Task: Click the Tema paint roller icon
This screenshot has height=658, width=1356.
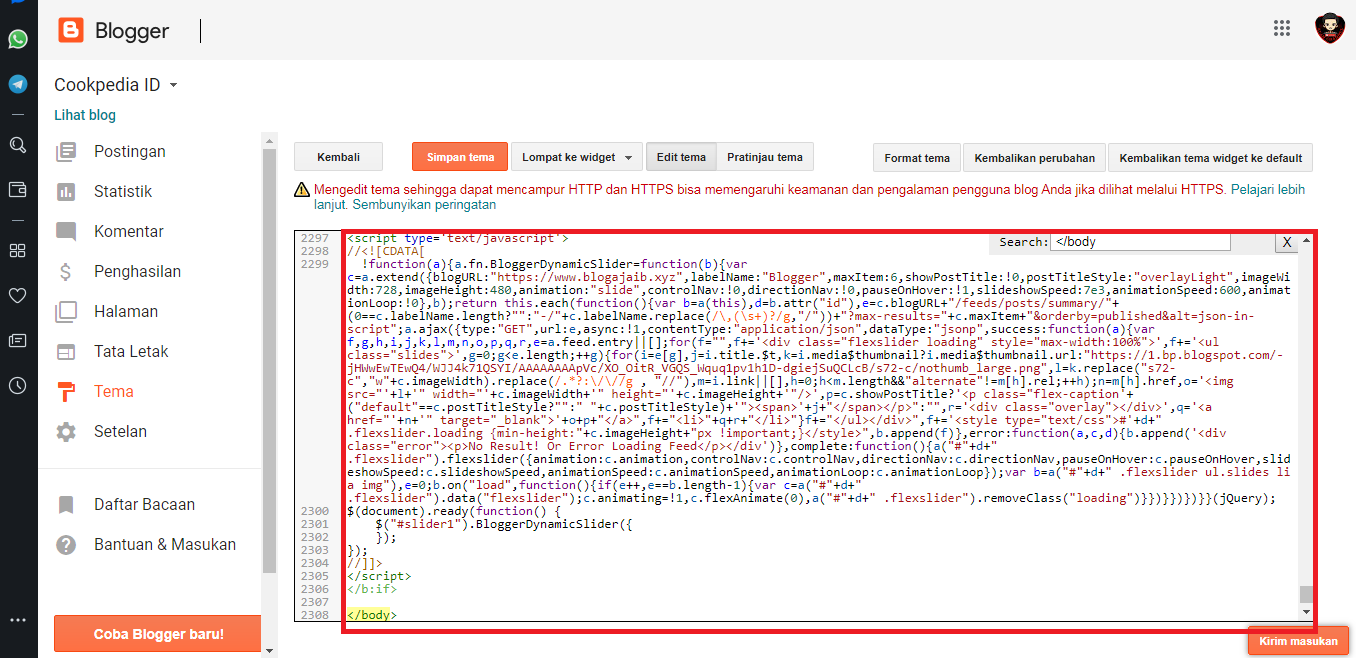Action: (66, 392)
